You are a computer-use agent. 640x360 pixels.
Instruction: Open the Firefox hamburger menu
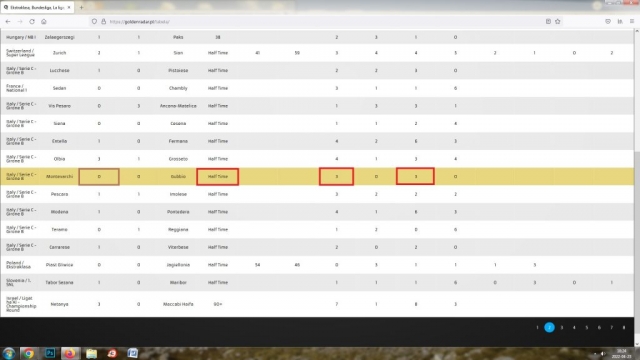point(632,22)
